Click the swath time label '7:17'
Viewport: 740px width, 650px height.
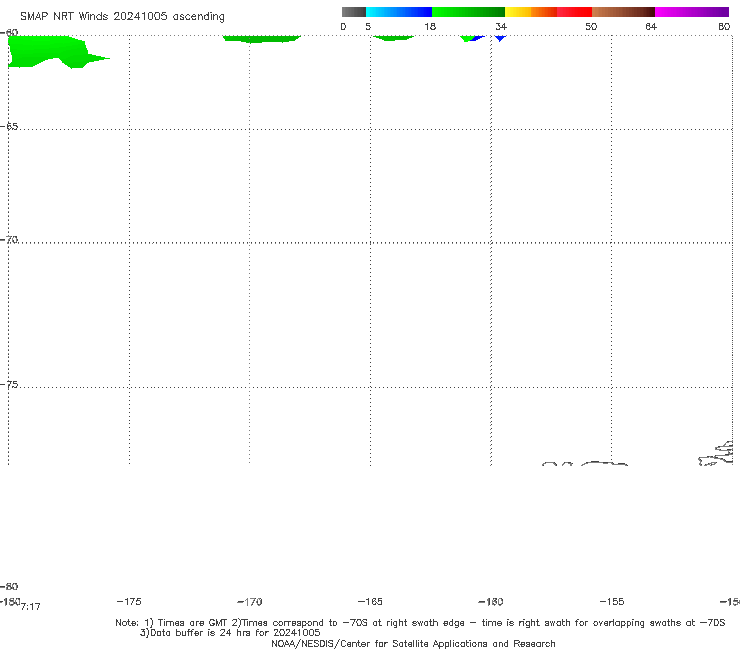tap(31, 607)
